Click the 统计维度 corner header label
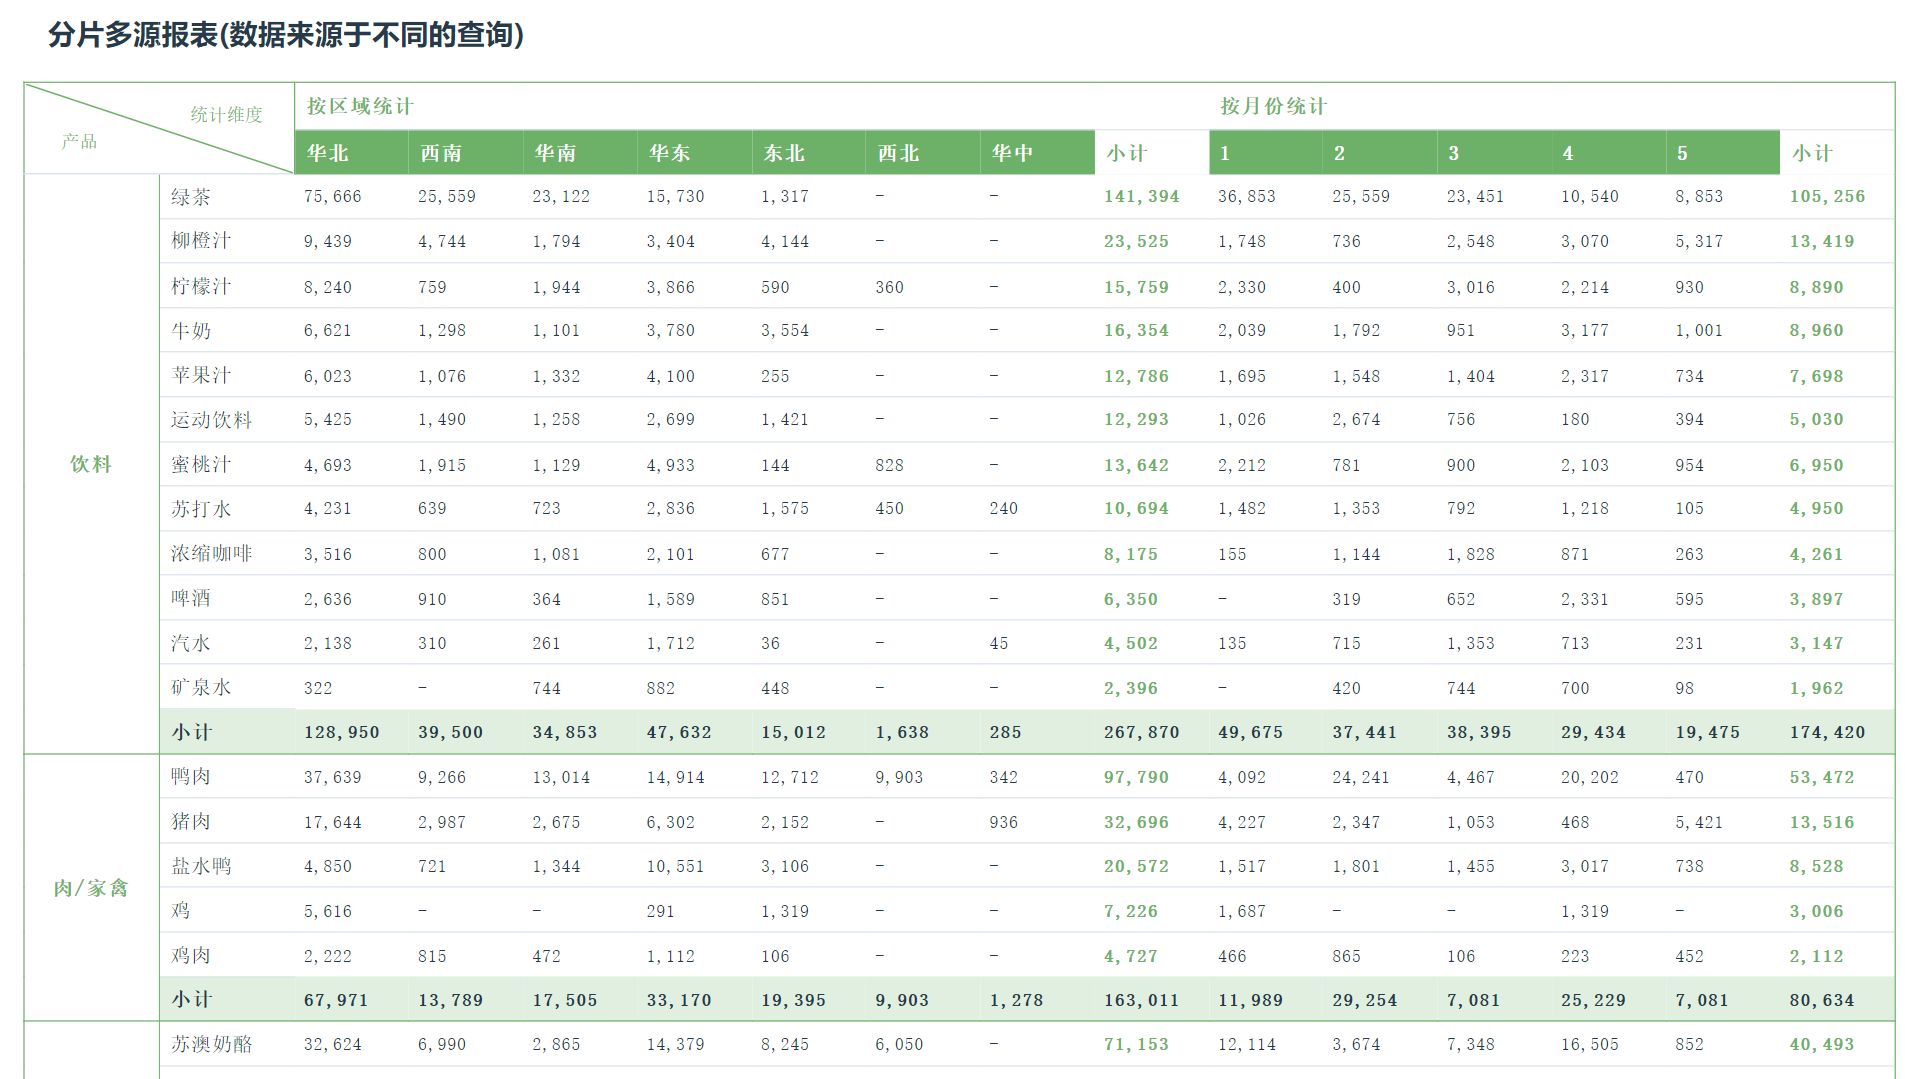The image size is (1905, 1079). [227, 115]
